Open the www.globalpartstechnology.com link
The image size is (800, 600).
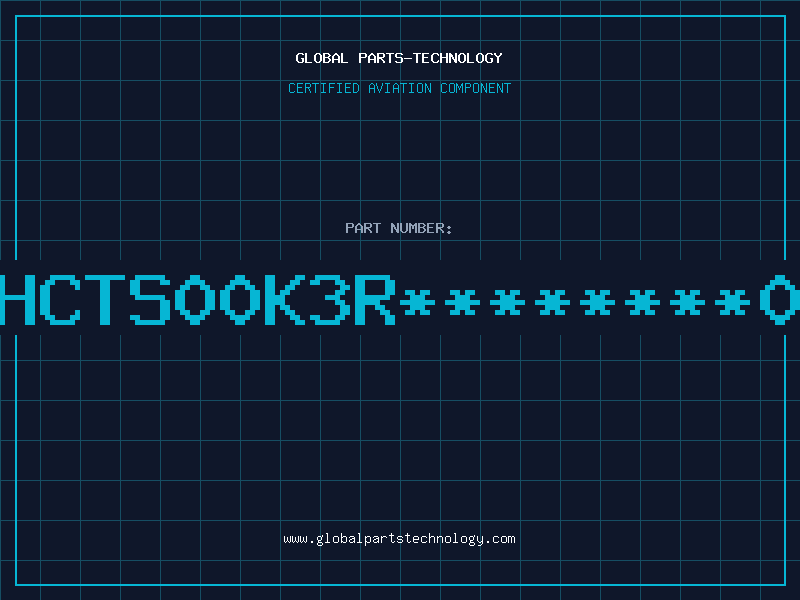click(399, 539)
